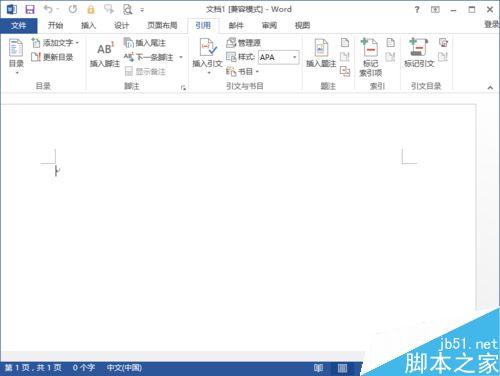Switch to the 视图 tab
Image resolution: width=500 pixels, height=376 pixels.
tap(302, 25)
